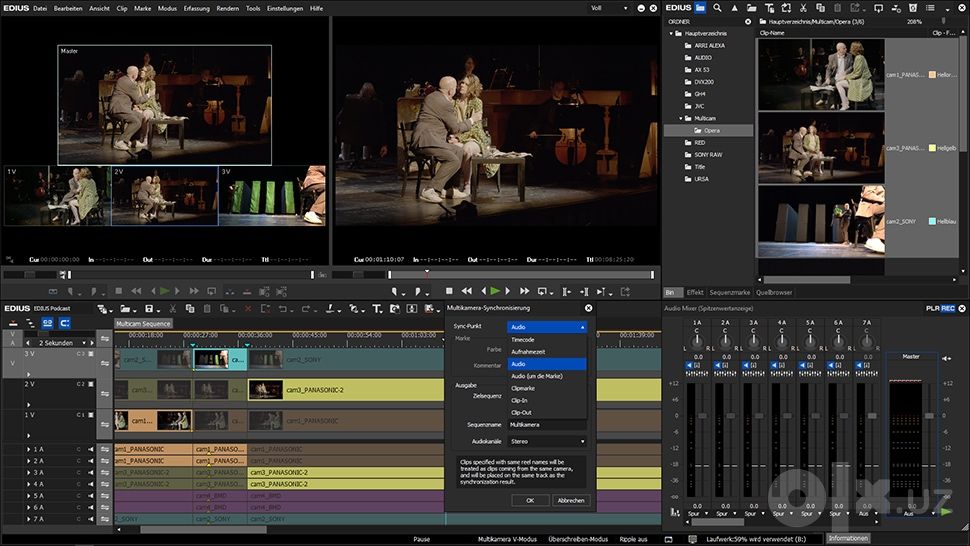
Task: Toggle group/link mode blue button
Action: pos(48,323)
